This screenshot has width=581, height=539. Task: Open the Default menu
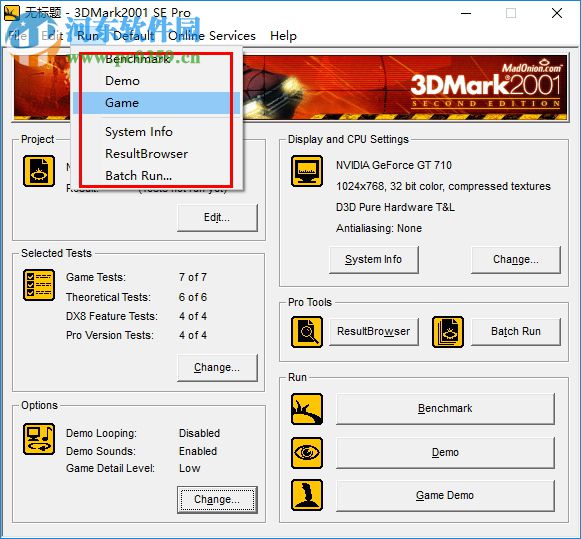click(134, 36)
